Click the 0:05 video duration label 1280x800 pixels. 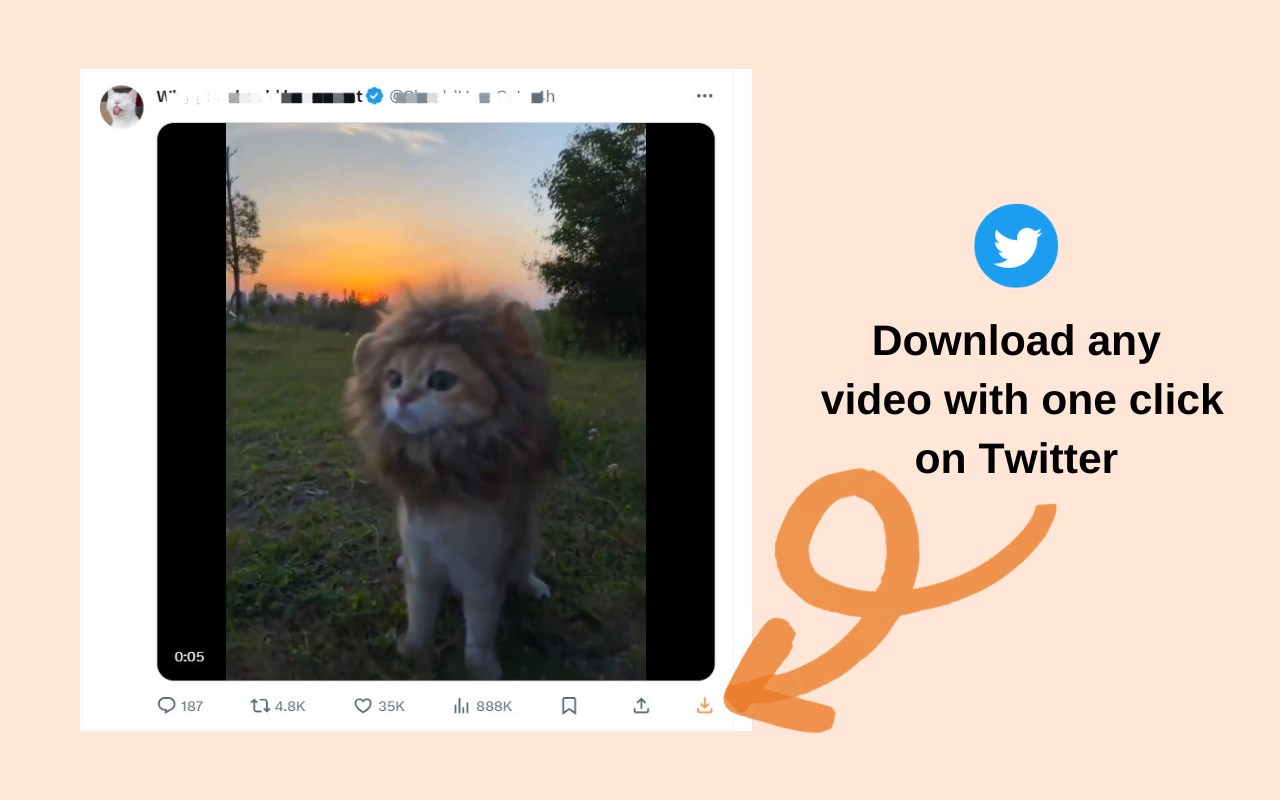pos(189,657)
